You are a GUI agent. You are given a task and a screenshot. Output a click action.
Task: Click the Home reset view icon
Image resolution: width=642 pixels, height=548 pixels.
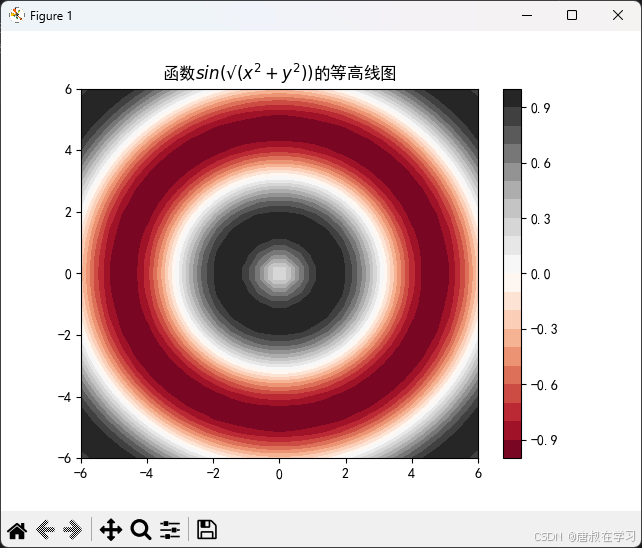pos(17,530)
